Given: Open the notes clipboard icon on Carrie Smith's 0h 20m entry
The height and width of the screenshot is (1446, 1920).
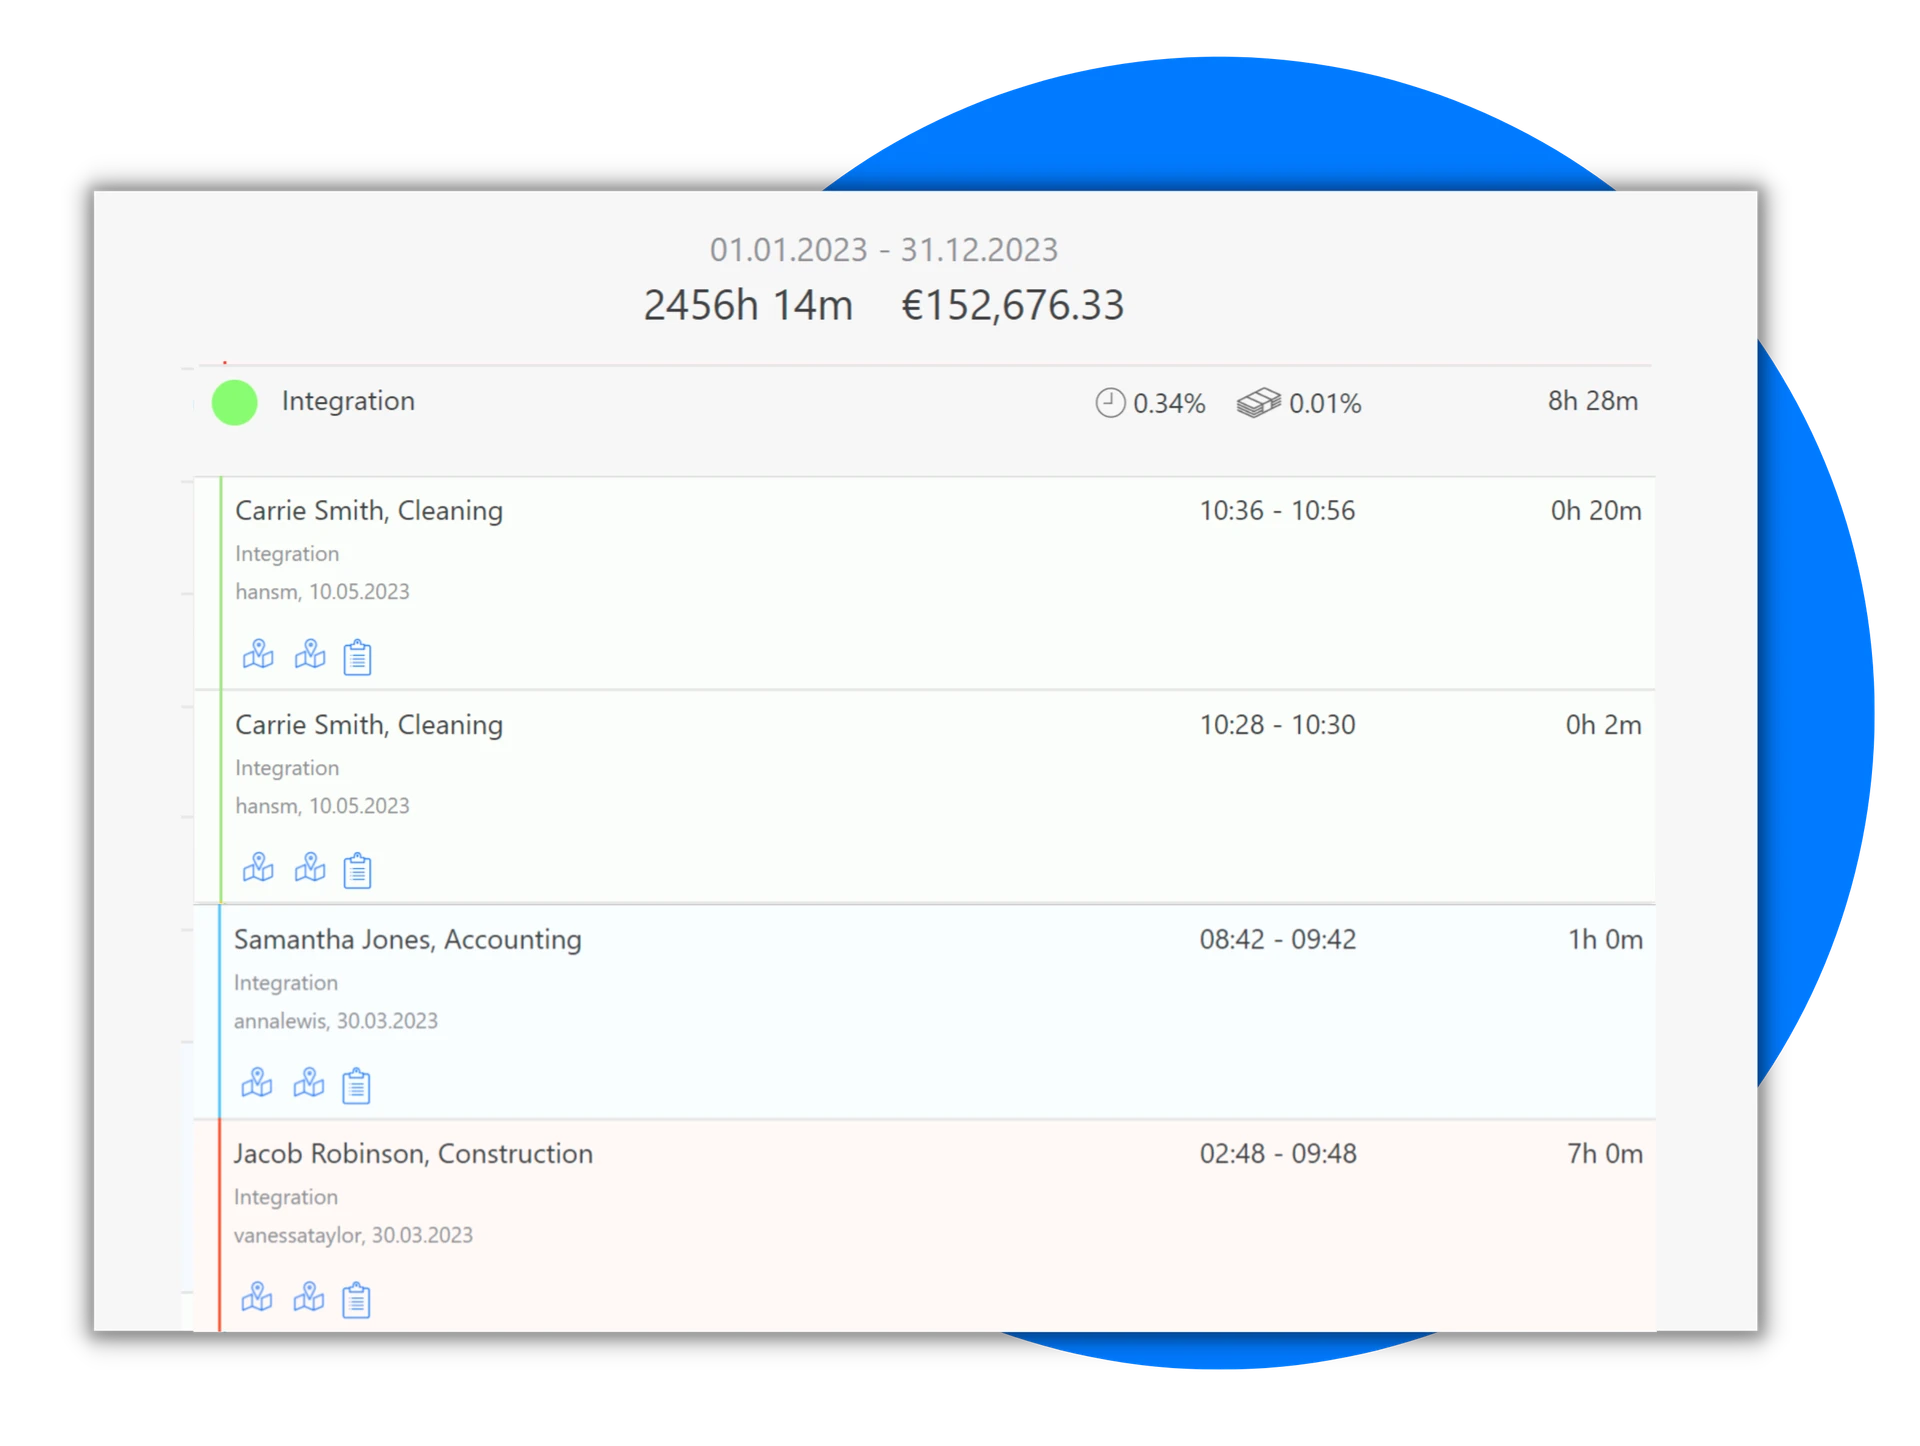Looking at the screenshot, I should click(x=357, y=657).
